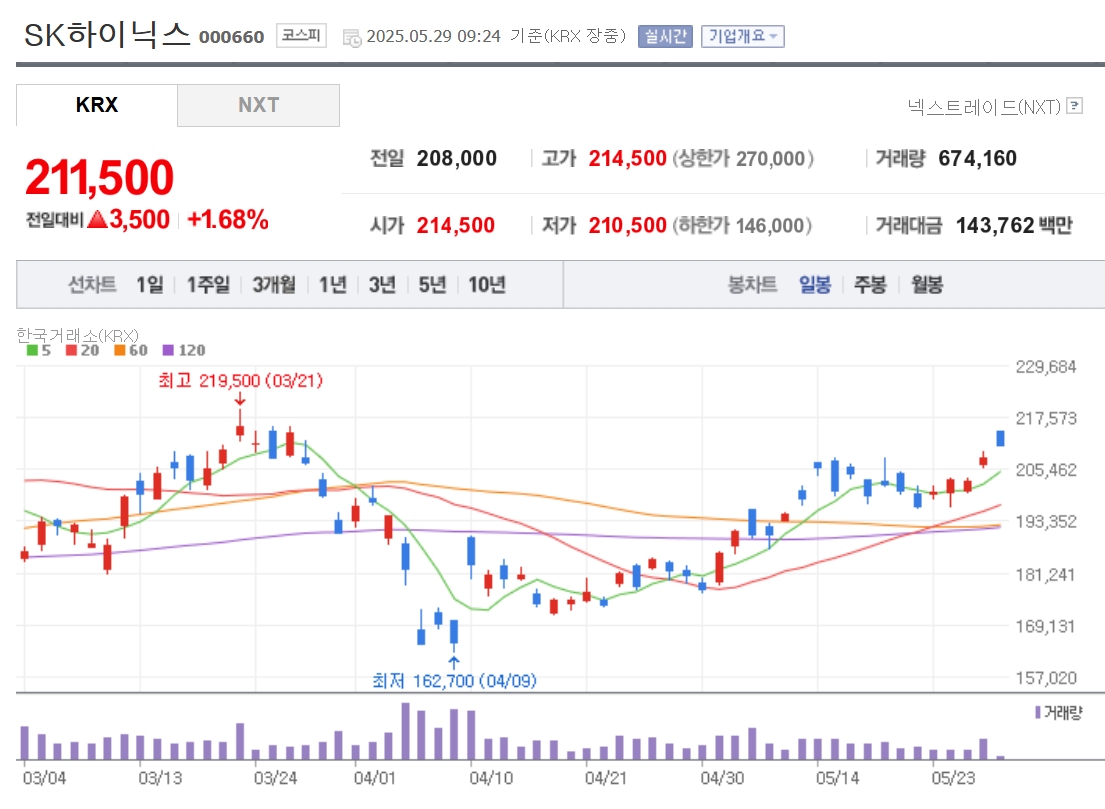Click the orange 60-day moving average swatch
This screenshot has width=1105, height=809.
point(120,350)
